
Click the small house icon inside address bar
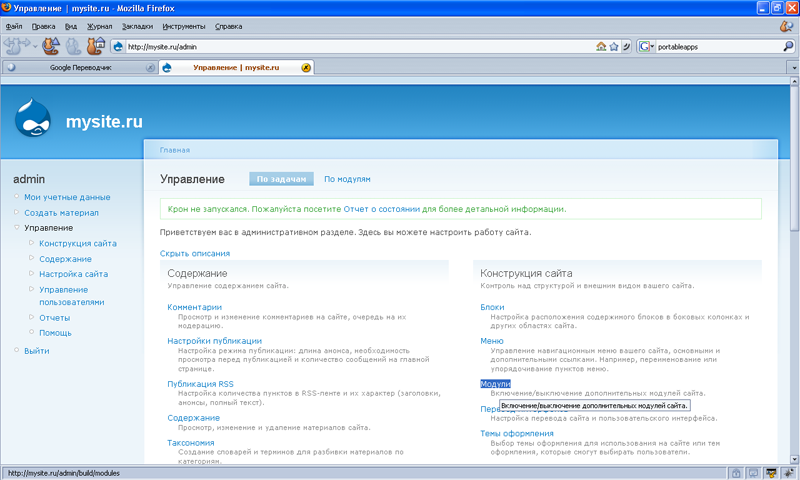click(x=601, y=46)
